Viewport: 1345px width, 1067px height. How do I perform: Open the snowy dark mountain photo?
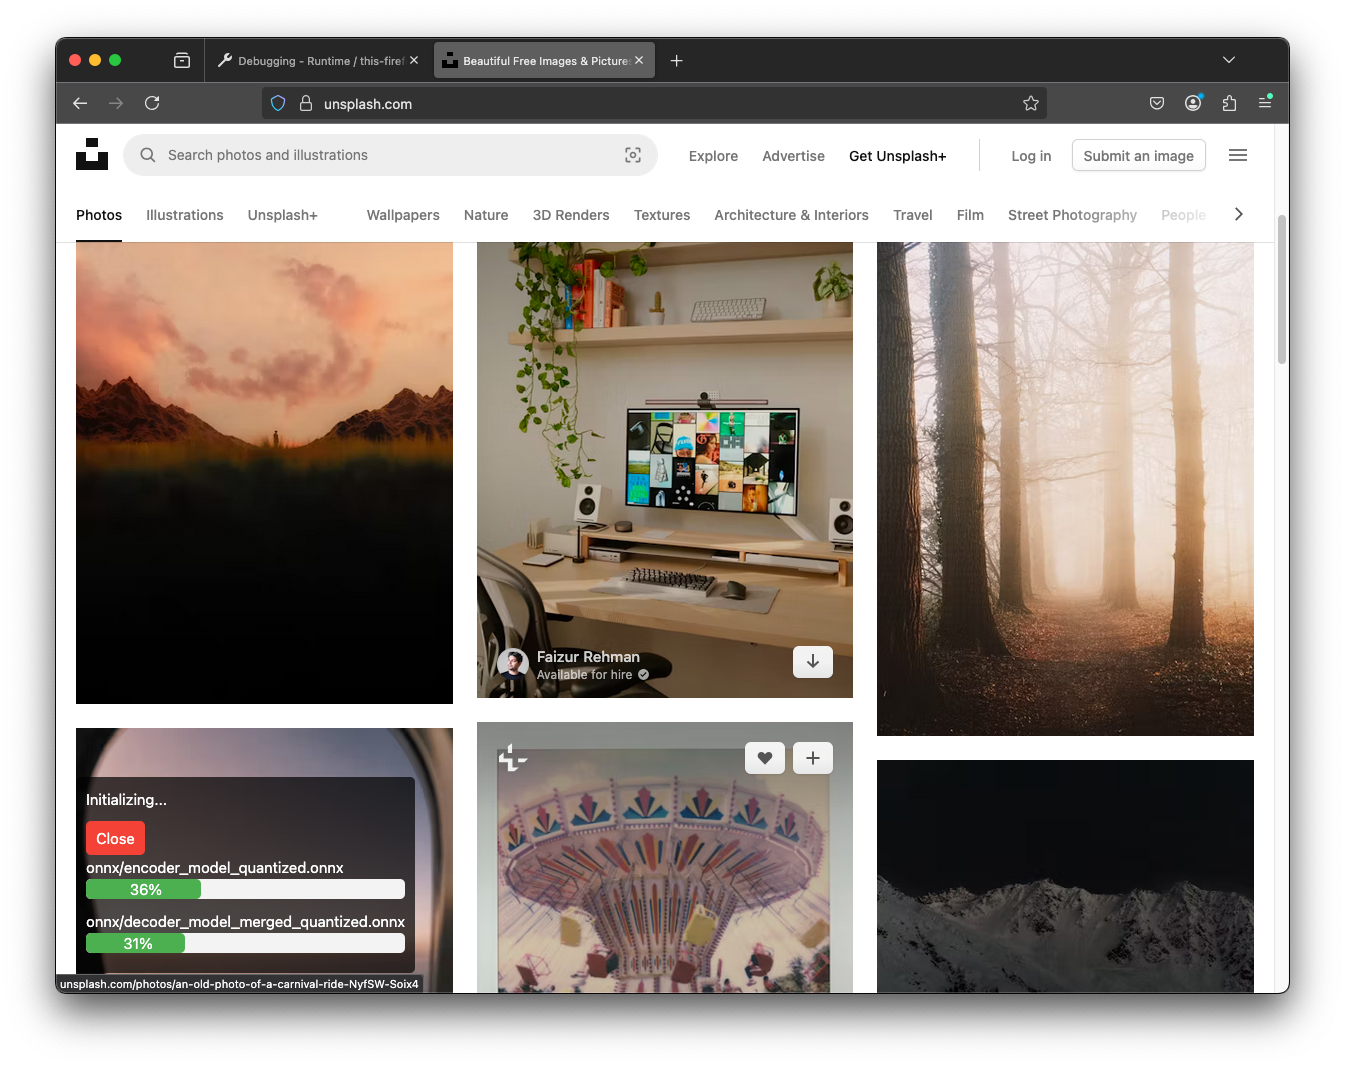click(1065, 876)
